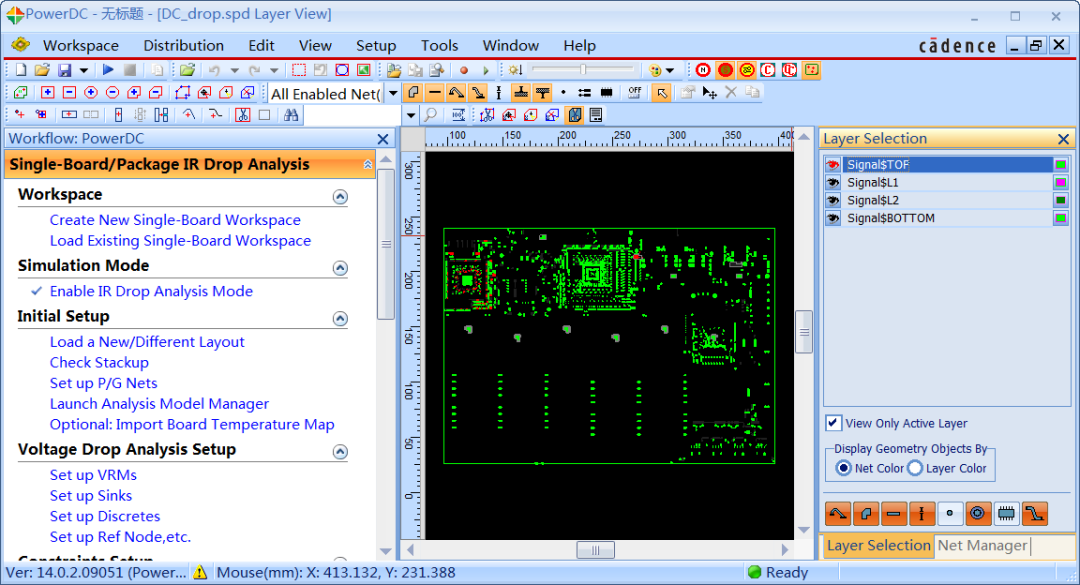The width and height of the screenshot is (1080, 585).
Task: Click the Signal$L1 magenta color swatch
Action: [1061, 183]
